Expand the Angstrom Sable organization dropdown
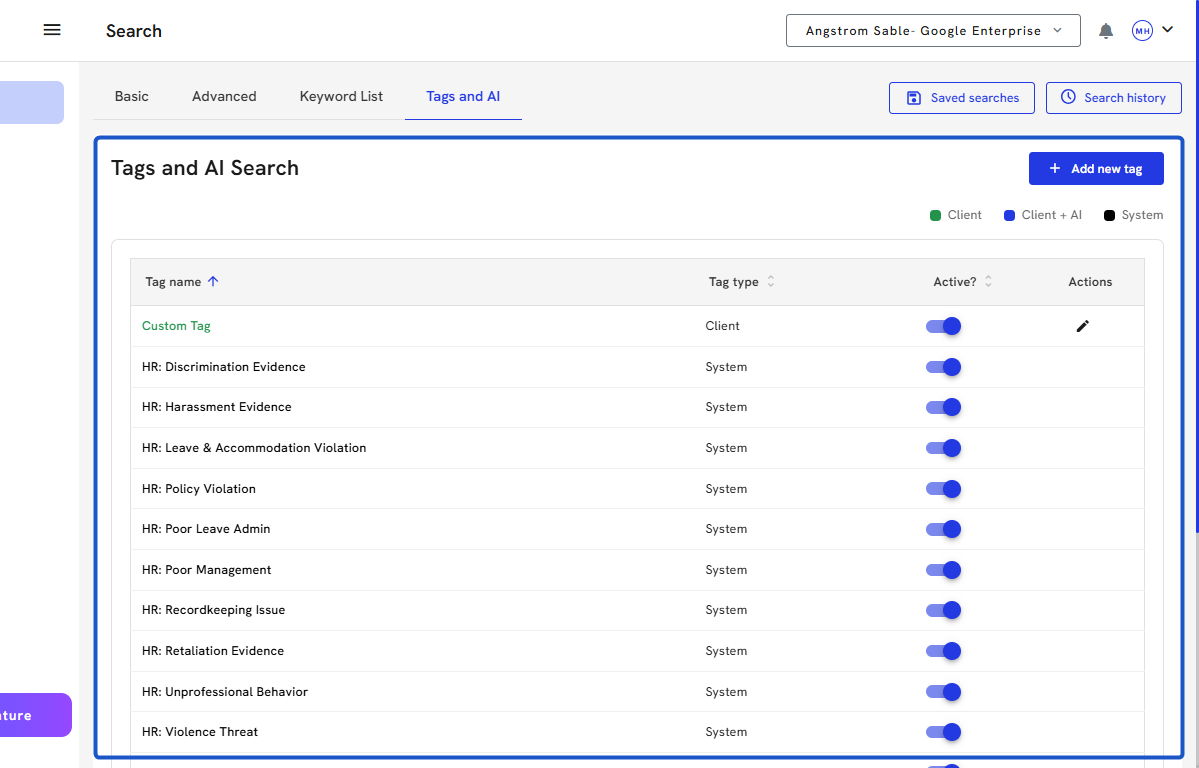The image size is (1199, 768). click(933, 31)
